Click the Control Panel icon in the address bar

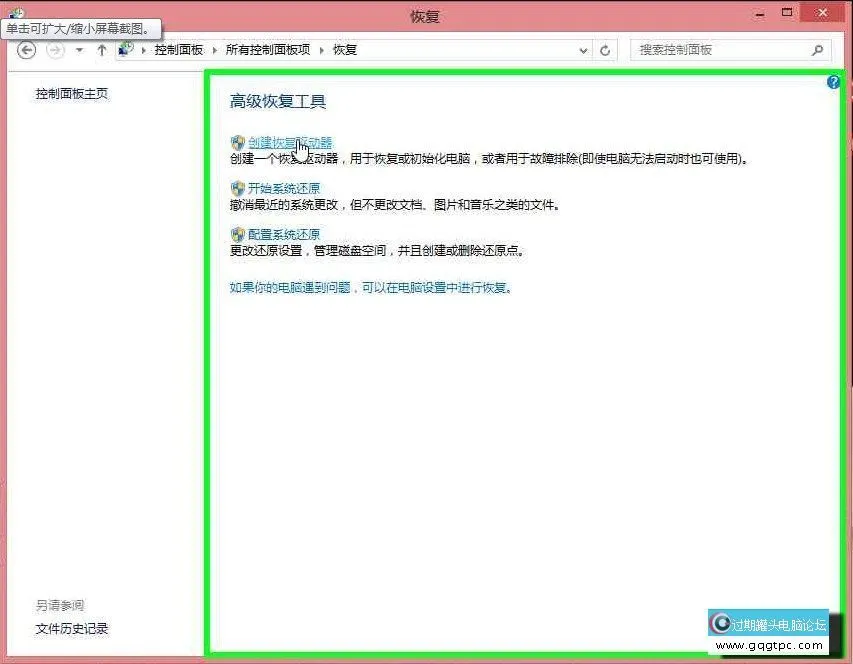124,48
